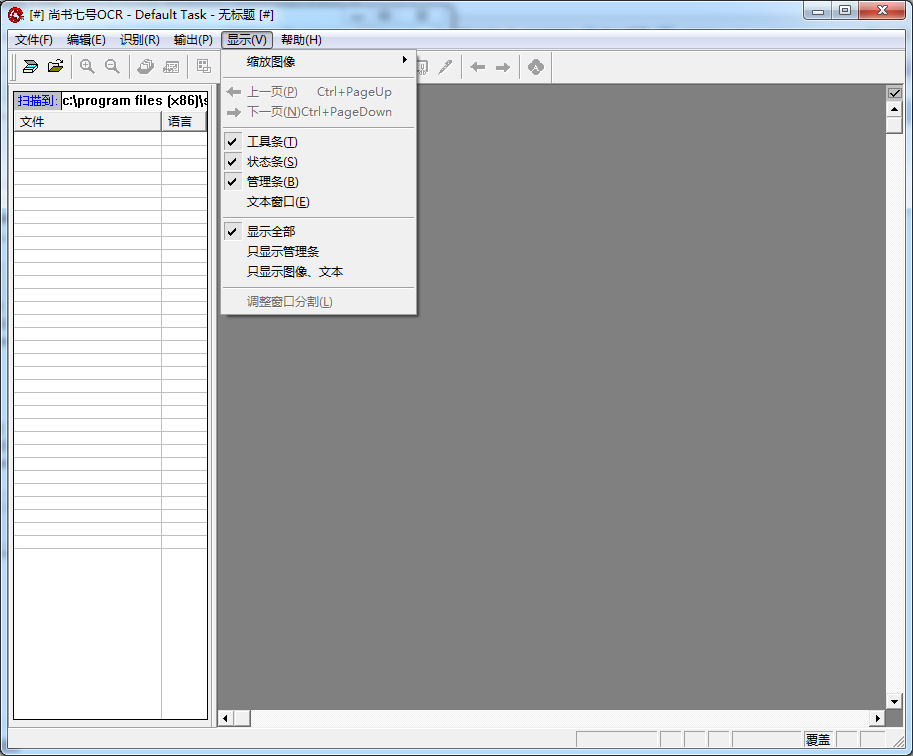Click the left arrow previous page toolbar icon
913x756 pixels.
[478, 67]
